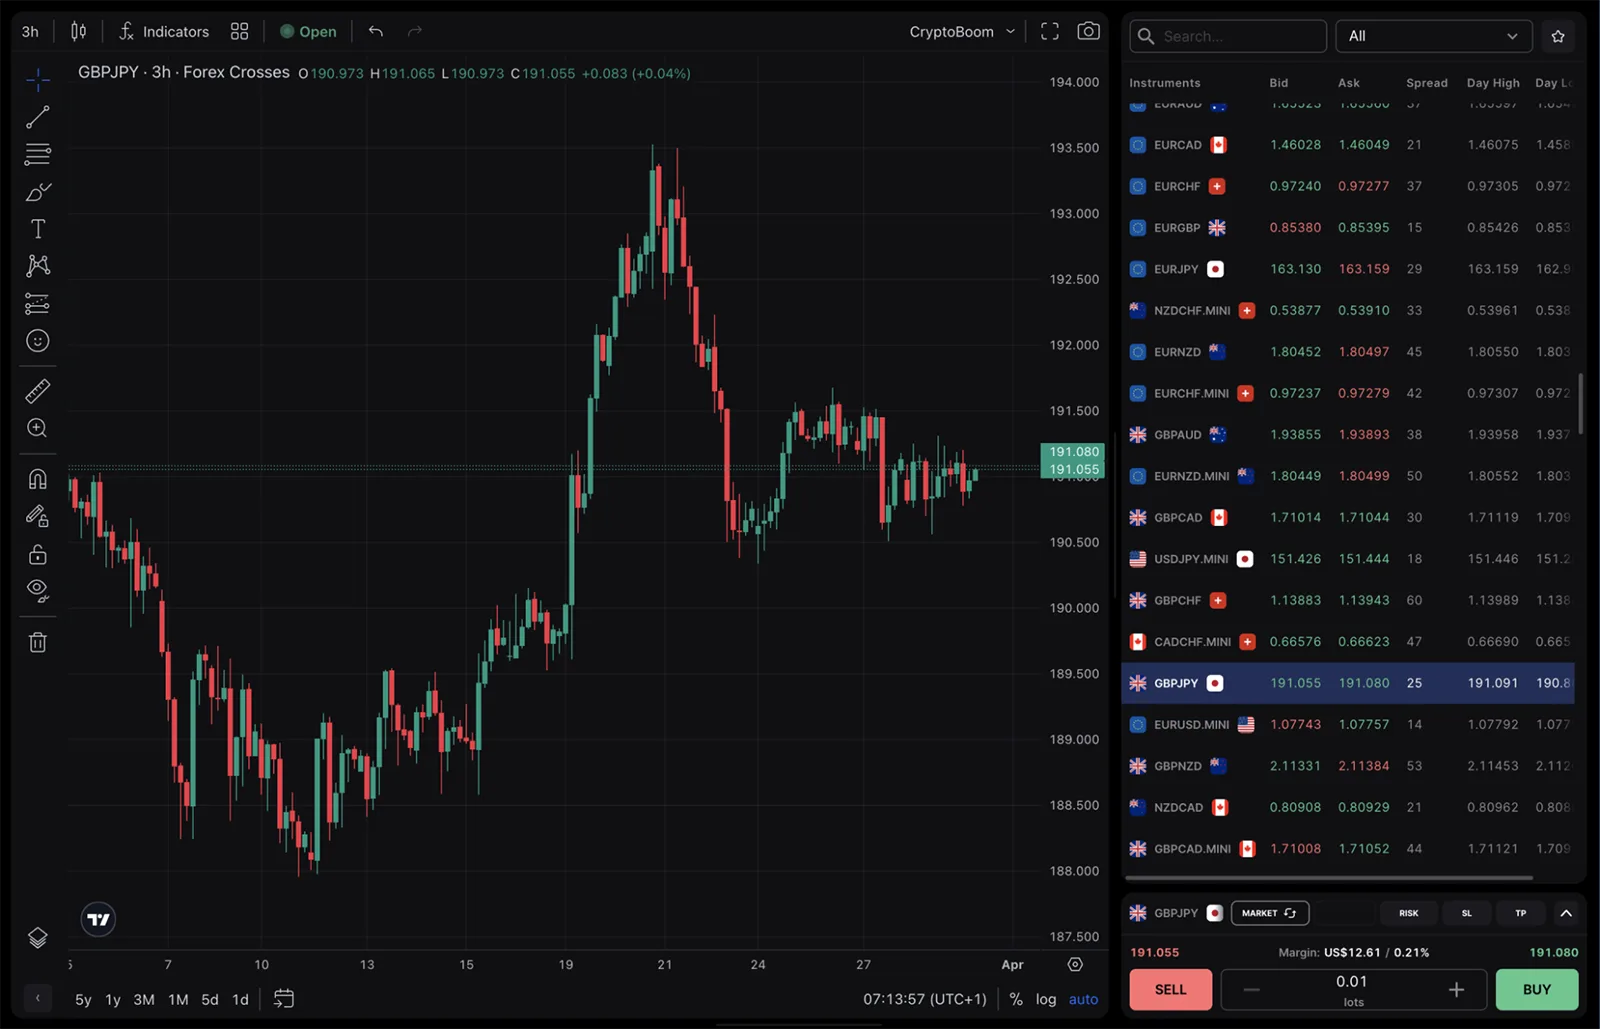Image resolution: width=1600 pixels, height=1029 pixels.
Task: Toggle hide all drawings eye icon
Action: click(38, 590)
